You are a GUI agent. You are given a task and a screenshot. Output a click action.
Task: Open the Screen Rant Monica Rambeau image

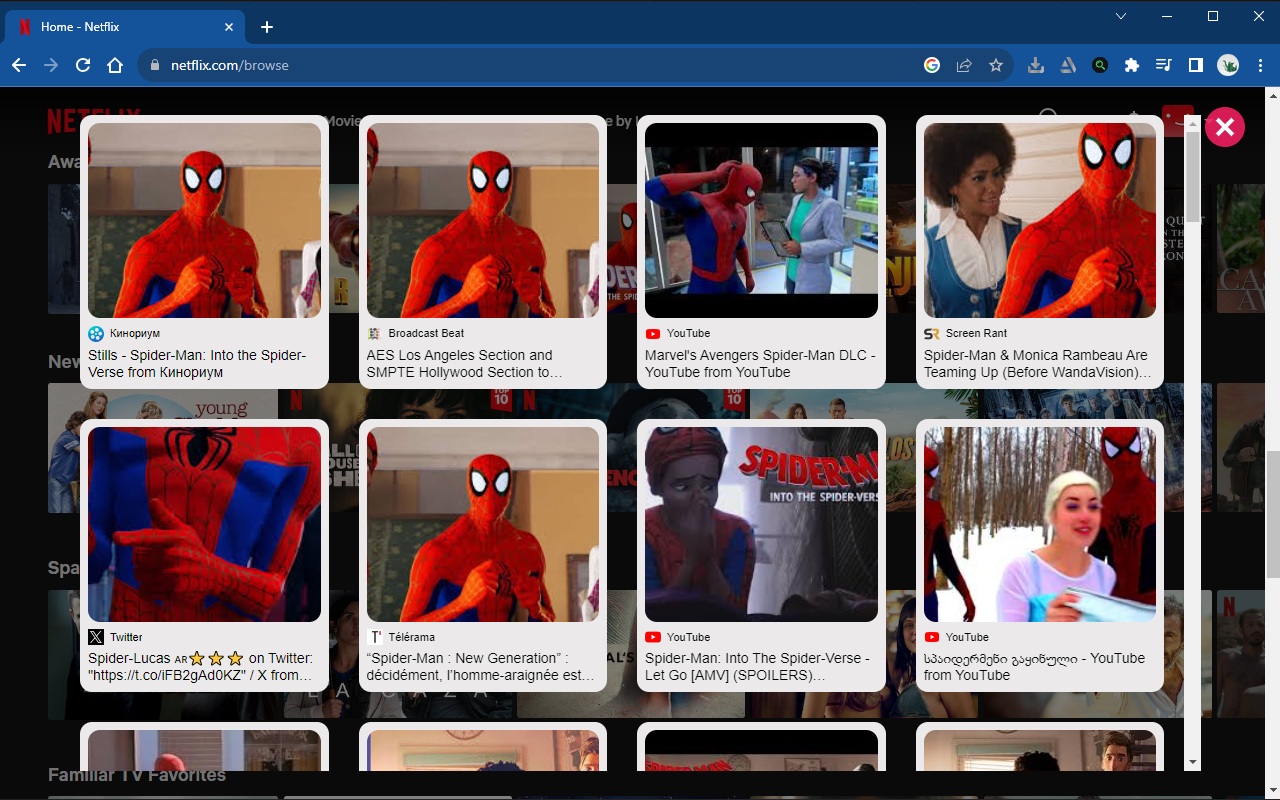point(1040,220)
